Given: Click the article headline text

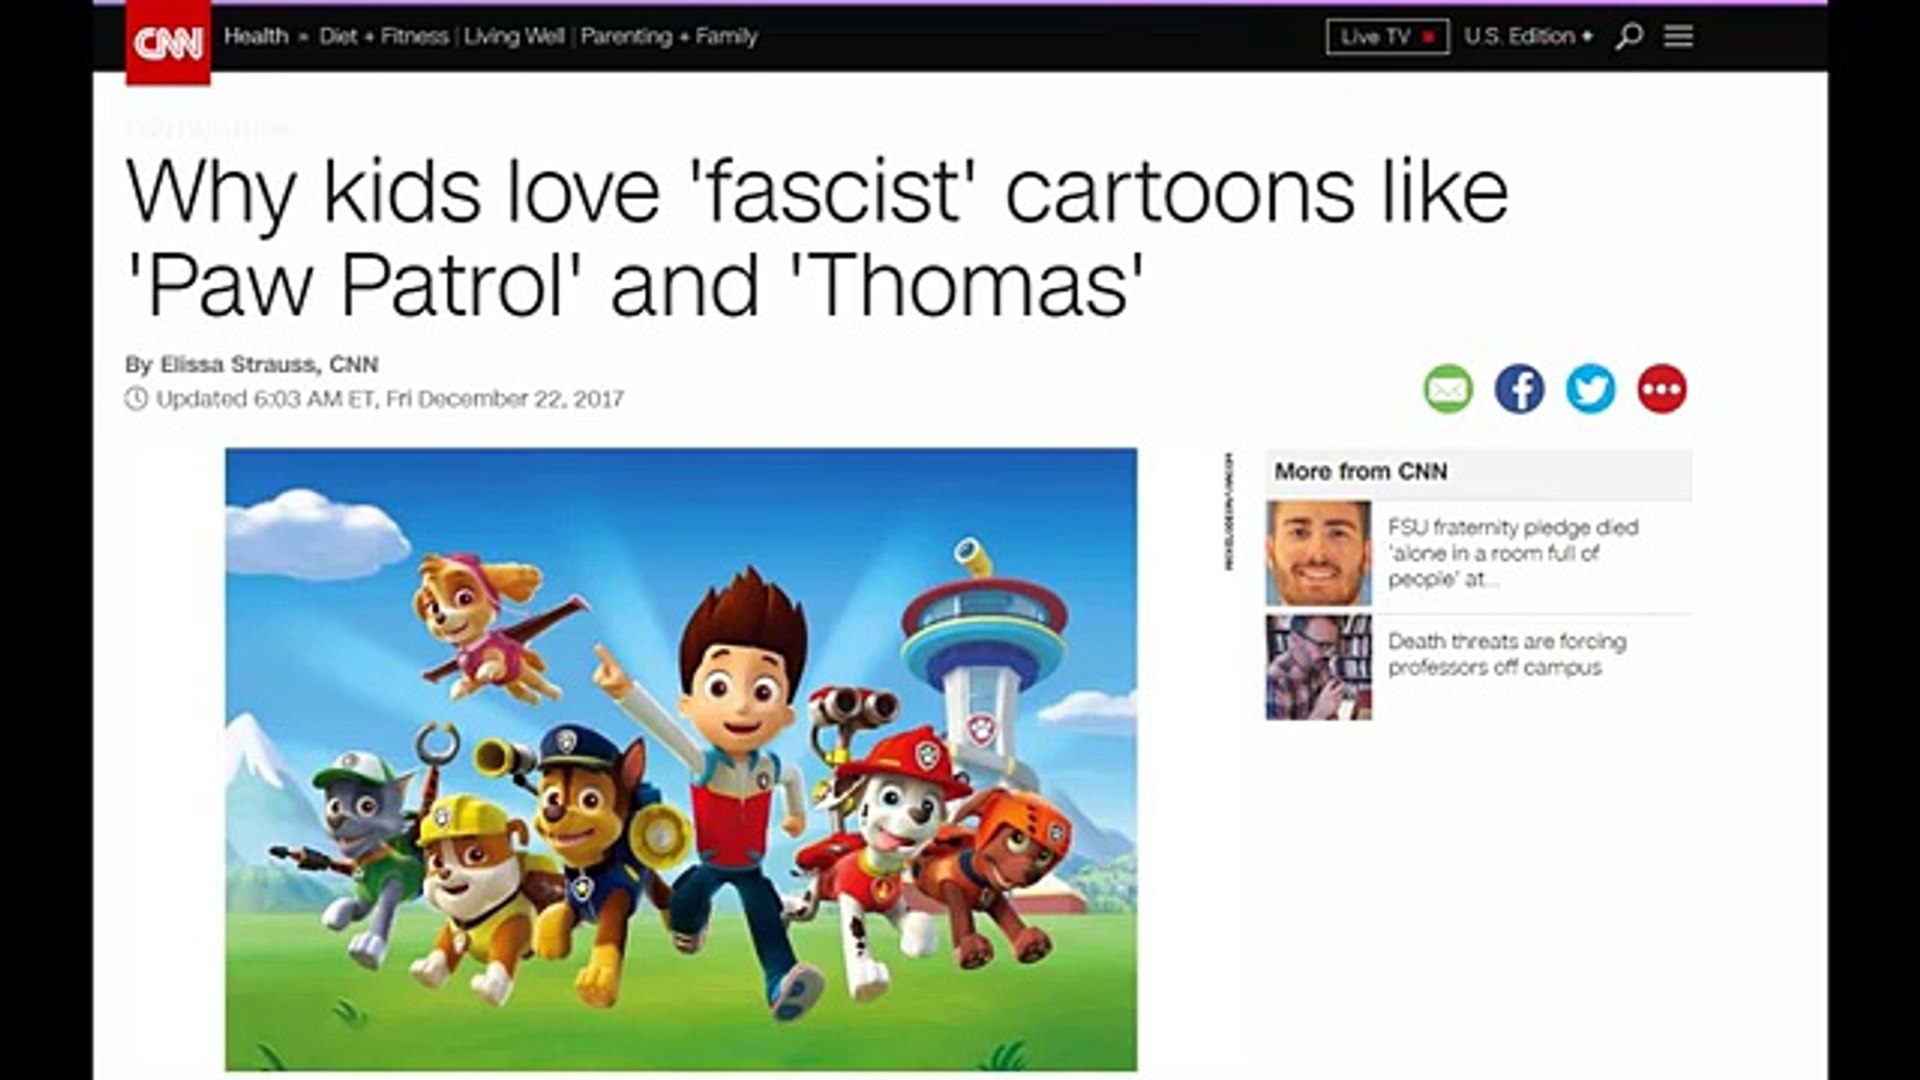Looking at the screenshot, I should pyautogui.click(x=816, y=238).
